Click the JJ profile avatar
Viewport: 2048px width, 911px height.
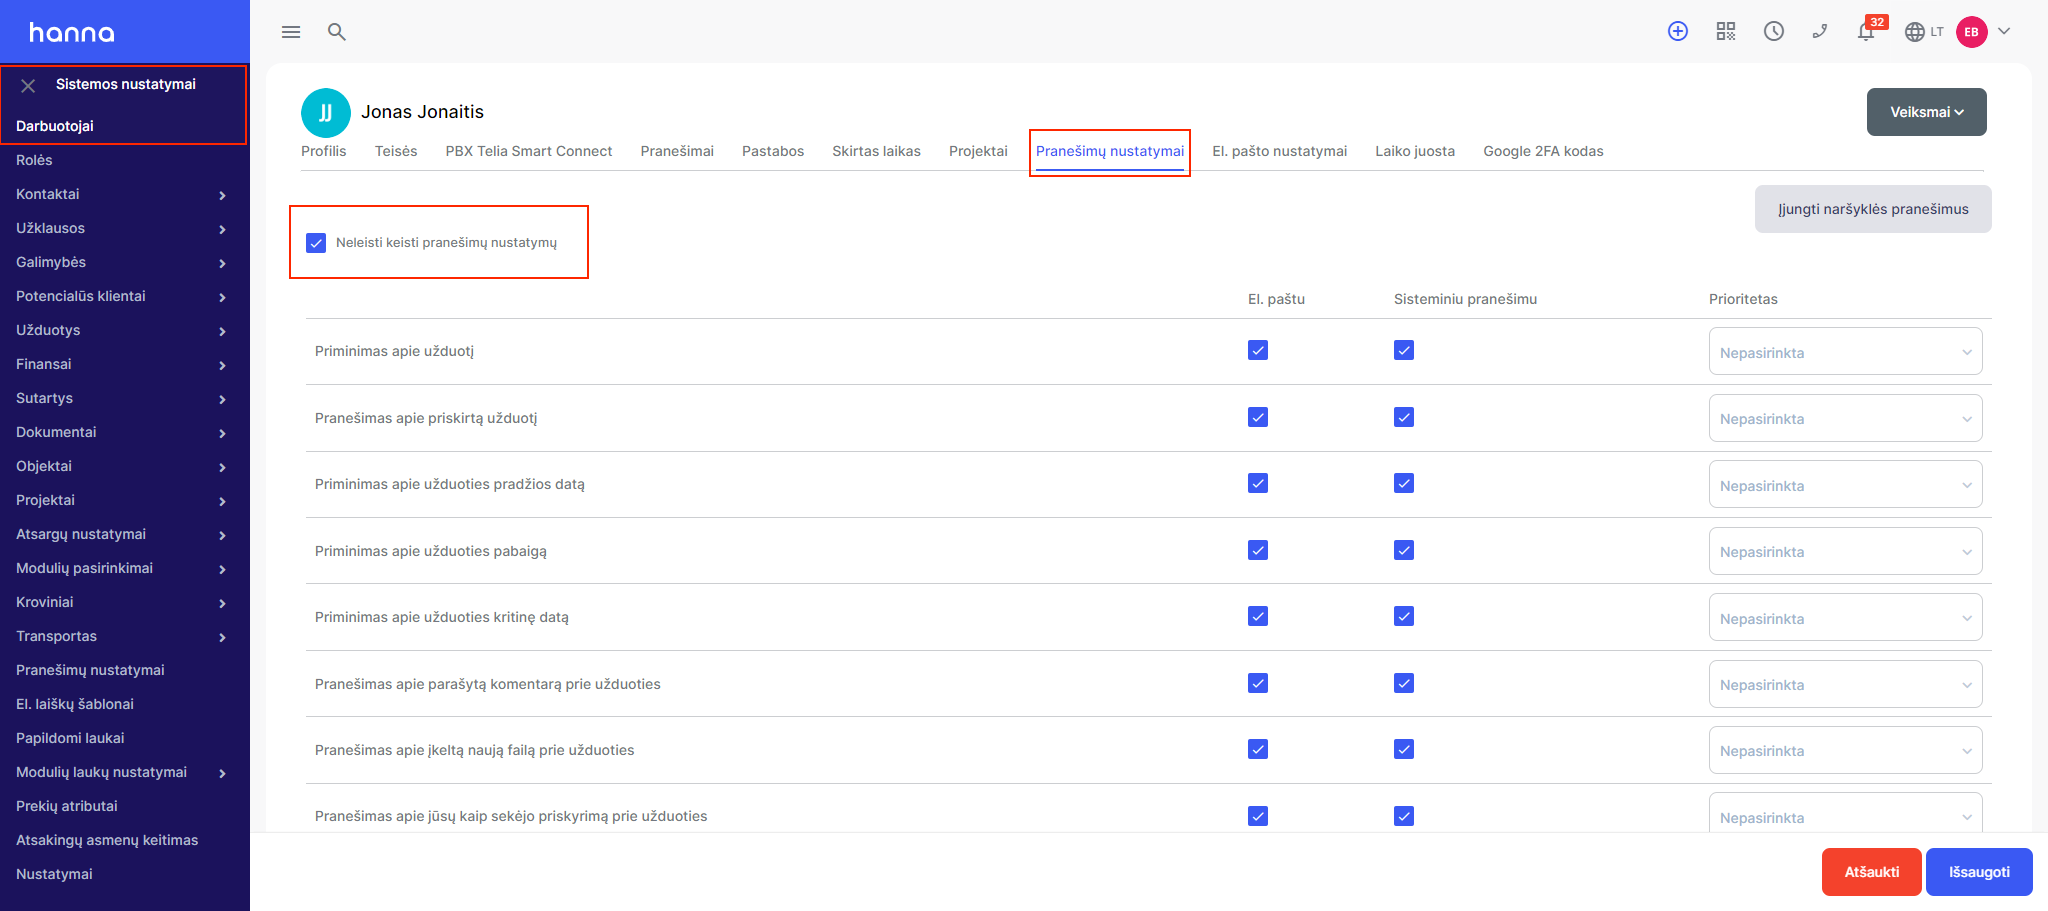tap(326, 113)
